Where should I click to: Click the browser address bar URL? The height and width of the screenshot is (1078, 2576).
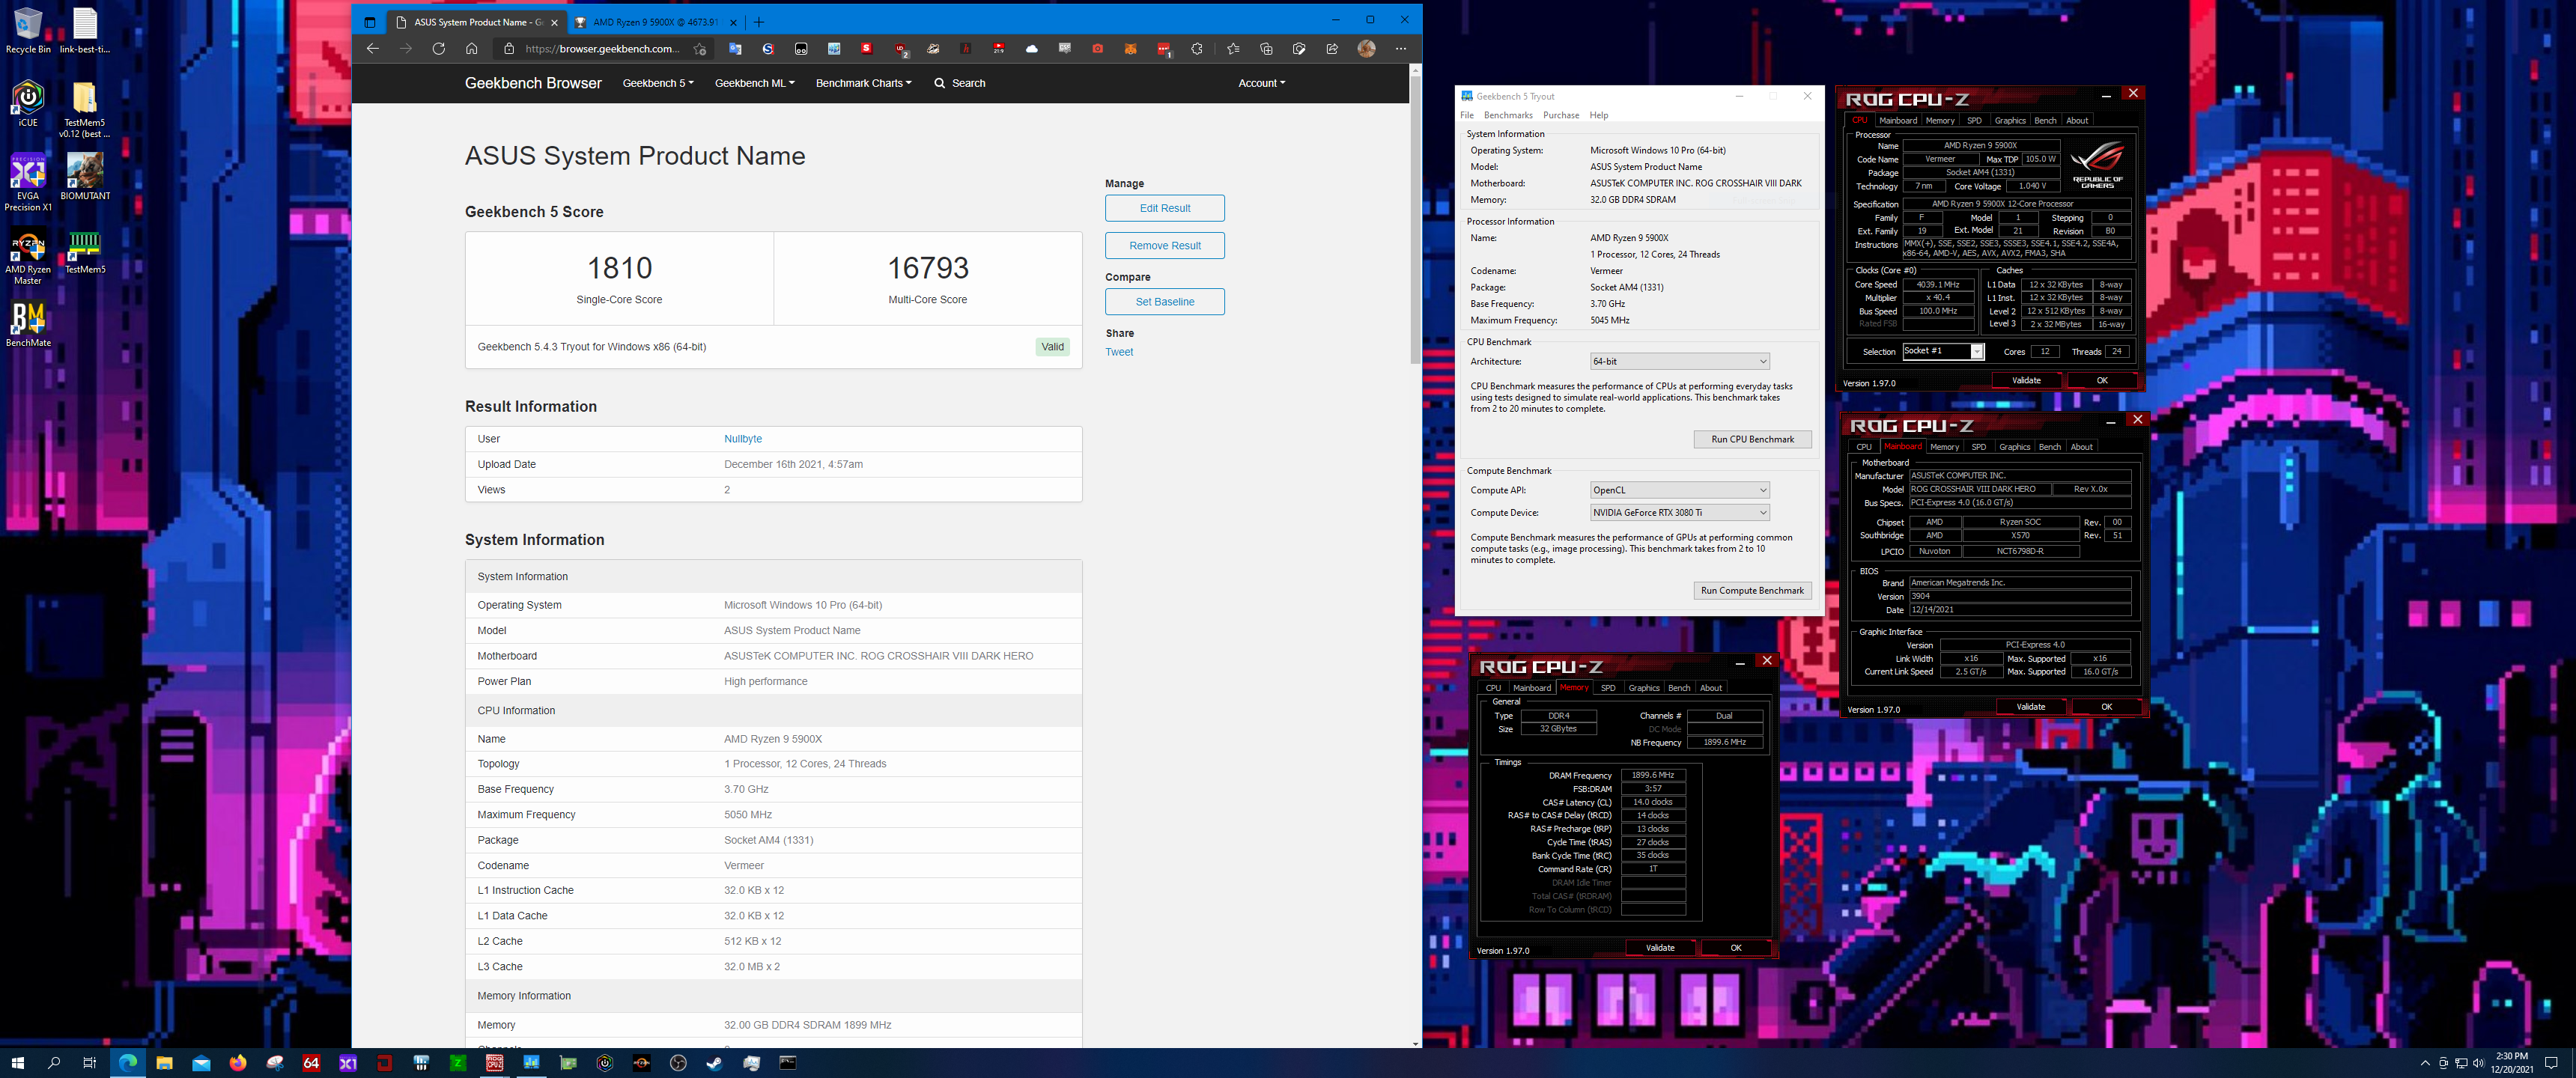602,49
